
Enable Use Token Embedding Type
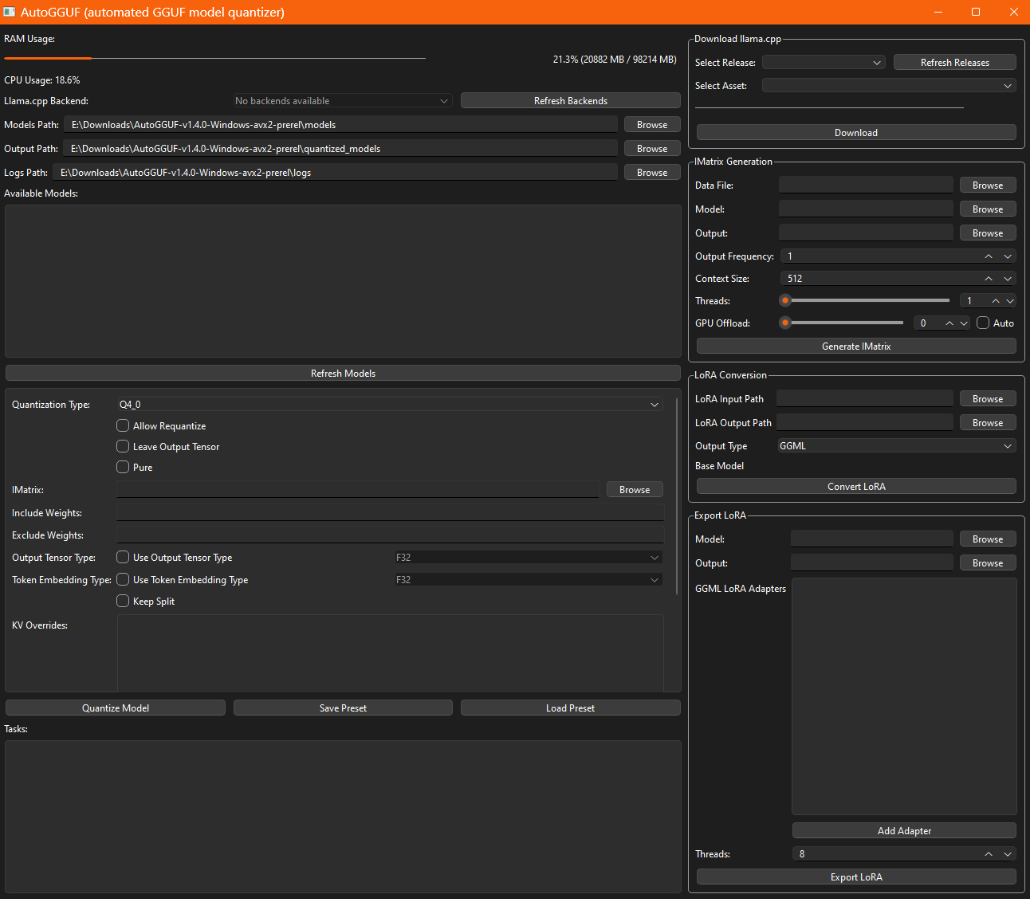pyautogui.click(x=123, y=579)
